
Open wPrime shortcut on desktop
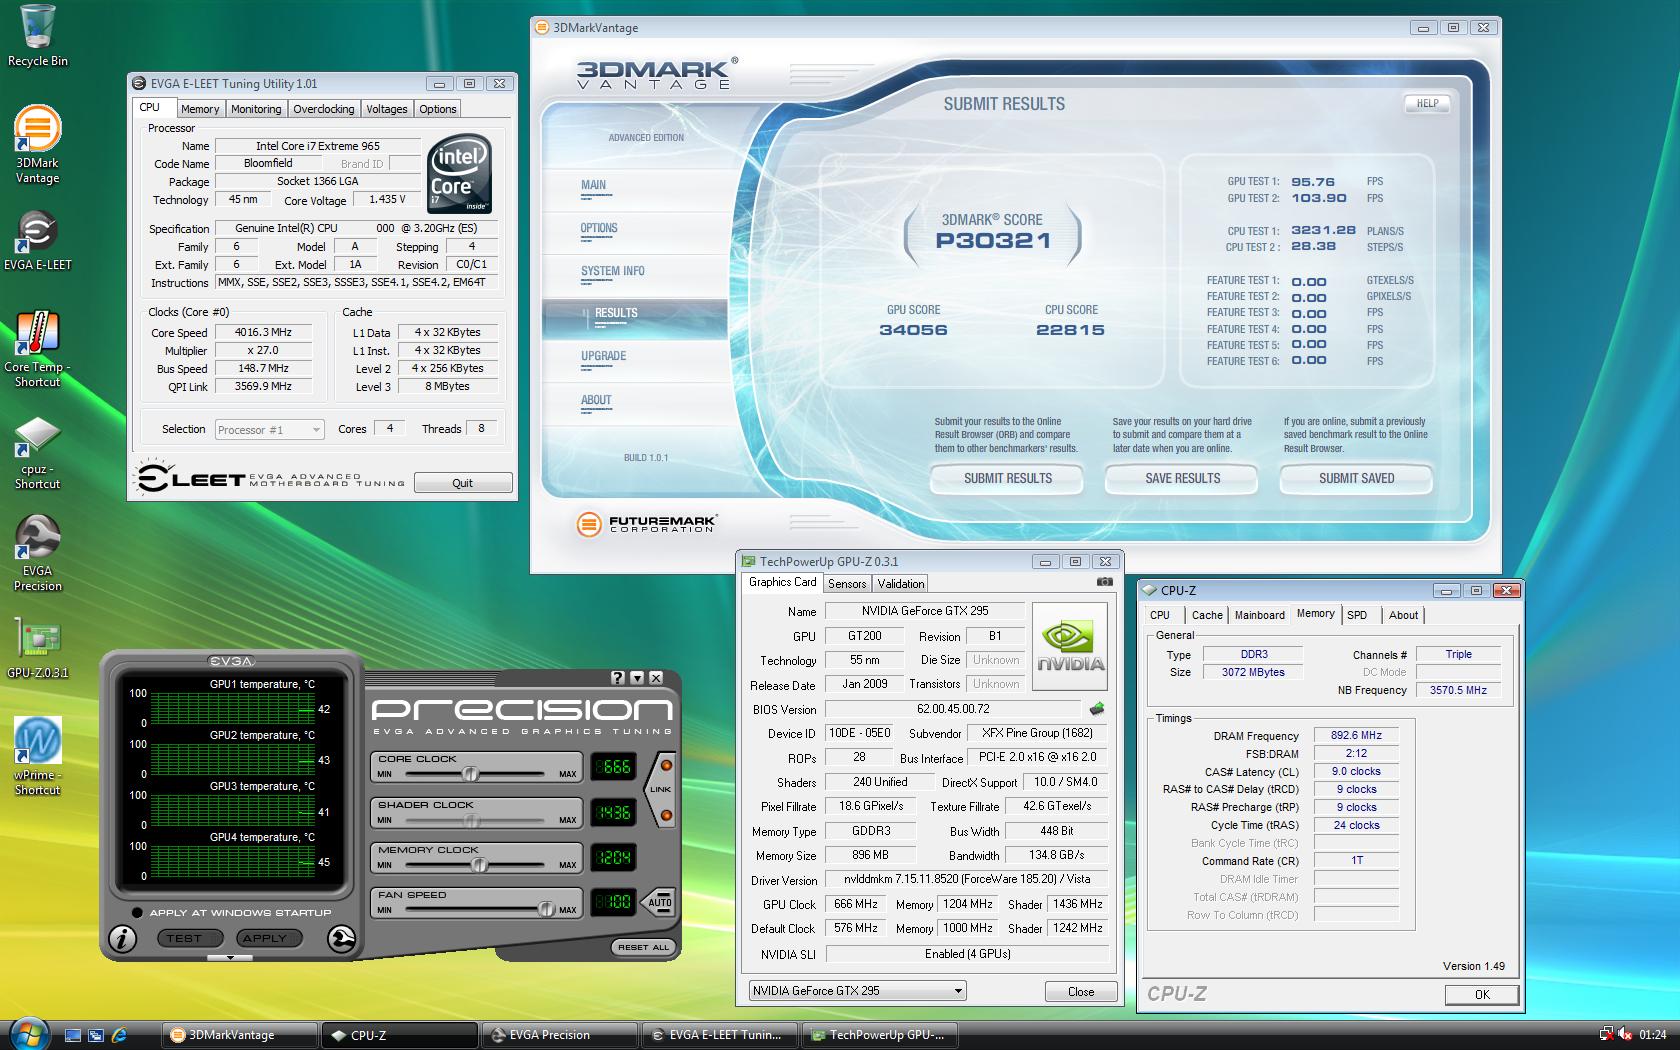click(37, 757)
